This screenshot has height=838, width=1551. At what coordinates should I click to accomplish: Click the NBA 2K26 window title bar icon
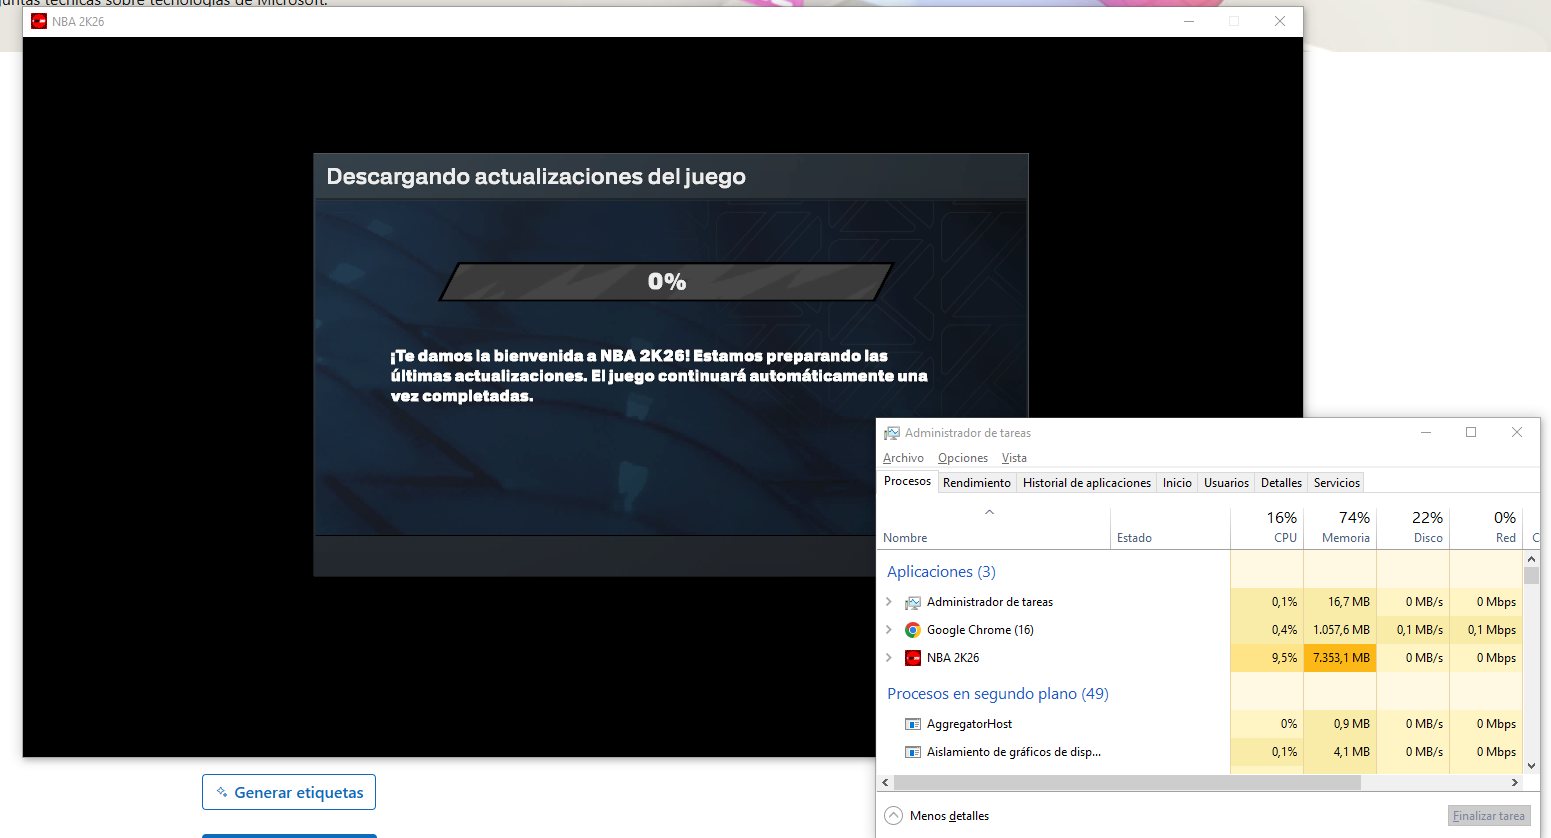coord(39,21)
